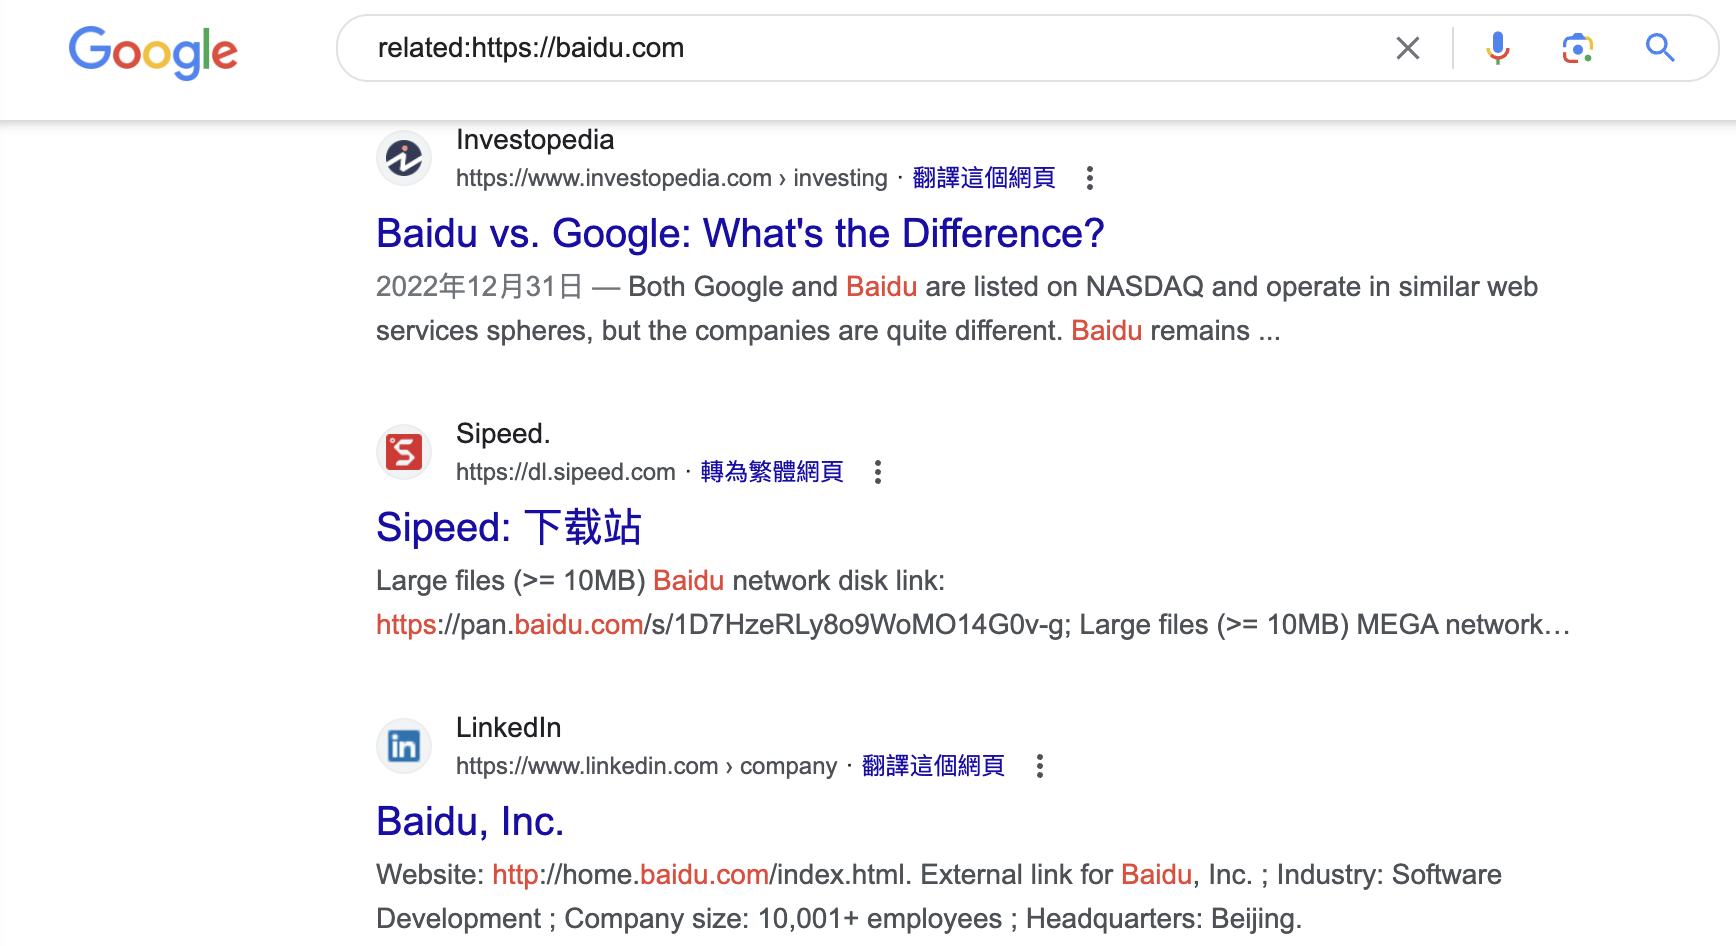Open the "Sipeed: 下载站" result

point(508,527)
